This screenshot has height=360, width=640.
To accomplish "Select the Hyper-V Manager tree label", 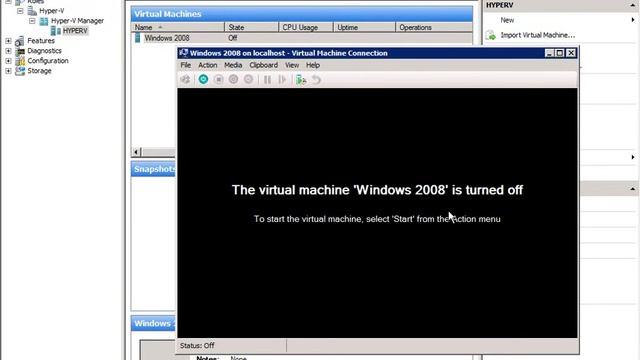I will [x=78, y=21].
